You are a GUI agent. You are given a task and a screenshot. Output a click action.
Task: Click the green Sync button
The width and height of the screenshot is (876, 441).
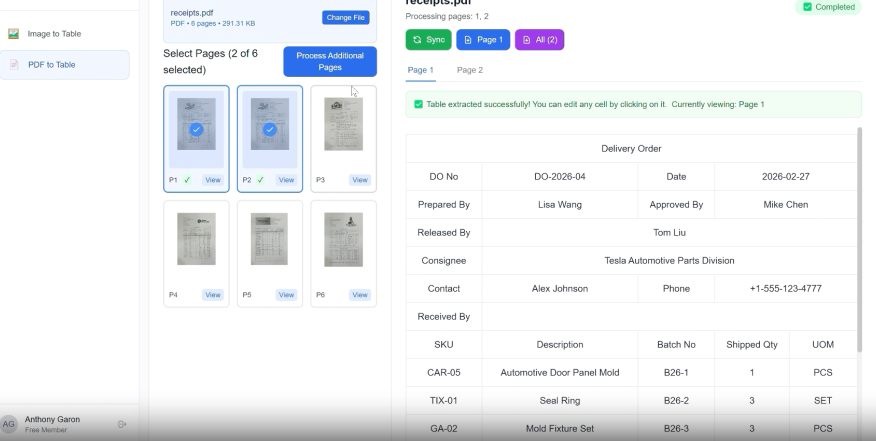click(429, 40)
